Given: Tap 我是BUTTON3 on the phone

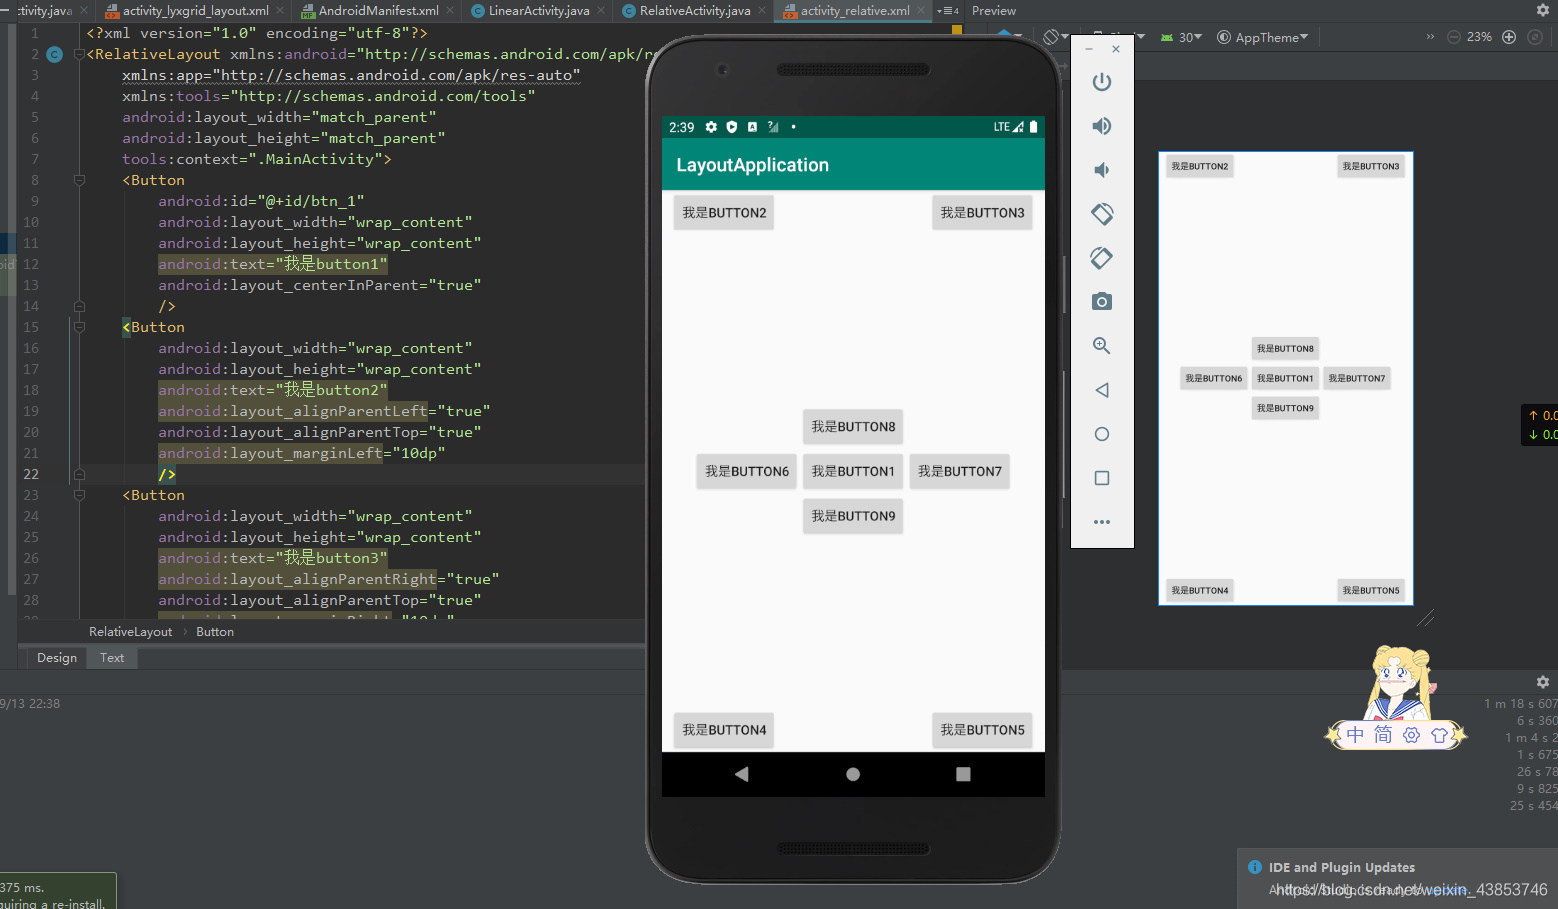Looking at the screenshot, I should tap(982, 213).
